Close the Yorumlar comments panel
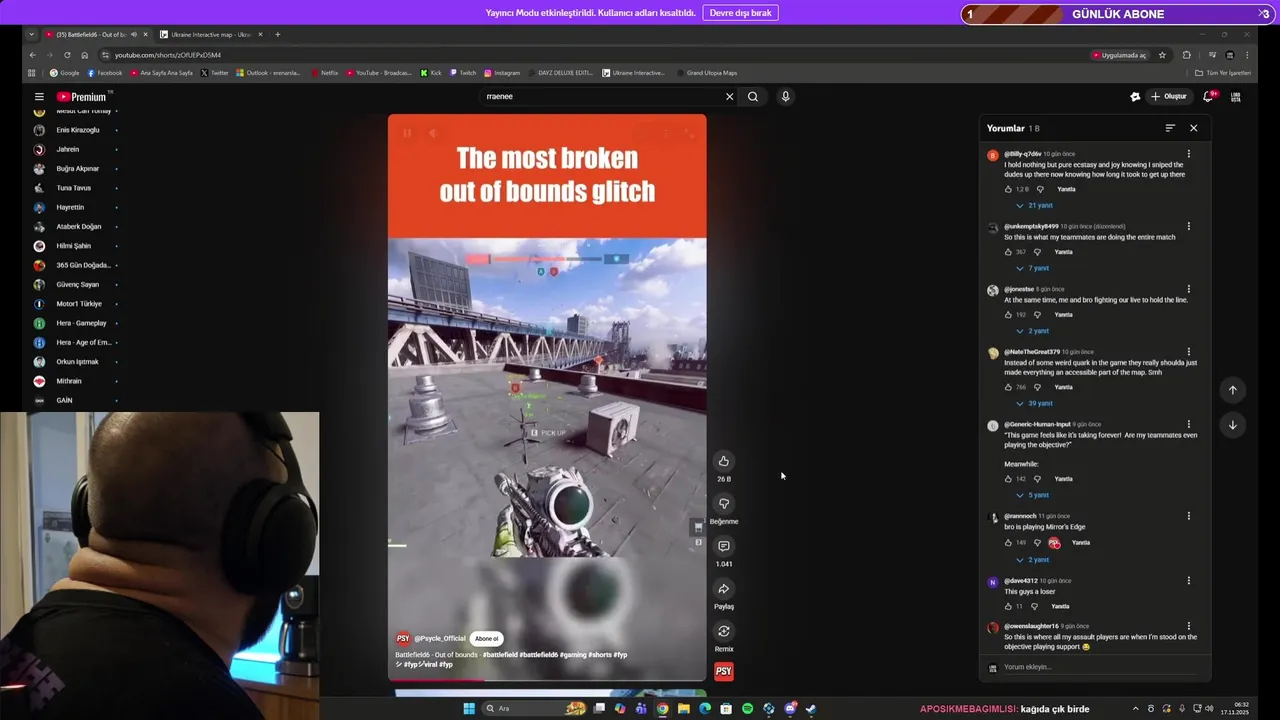 point(1193,128)
